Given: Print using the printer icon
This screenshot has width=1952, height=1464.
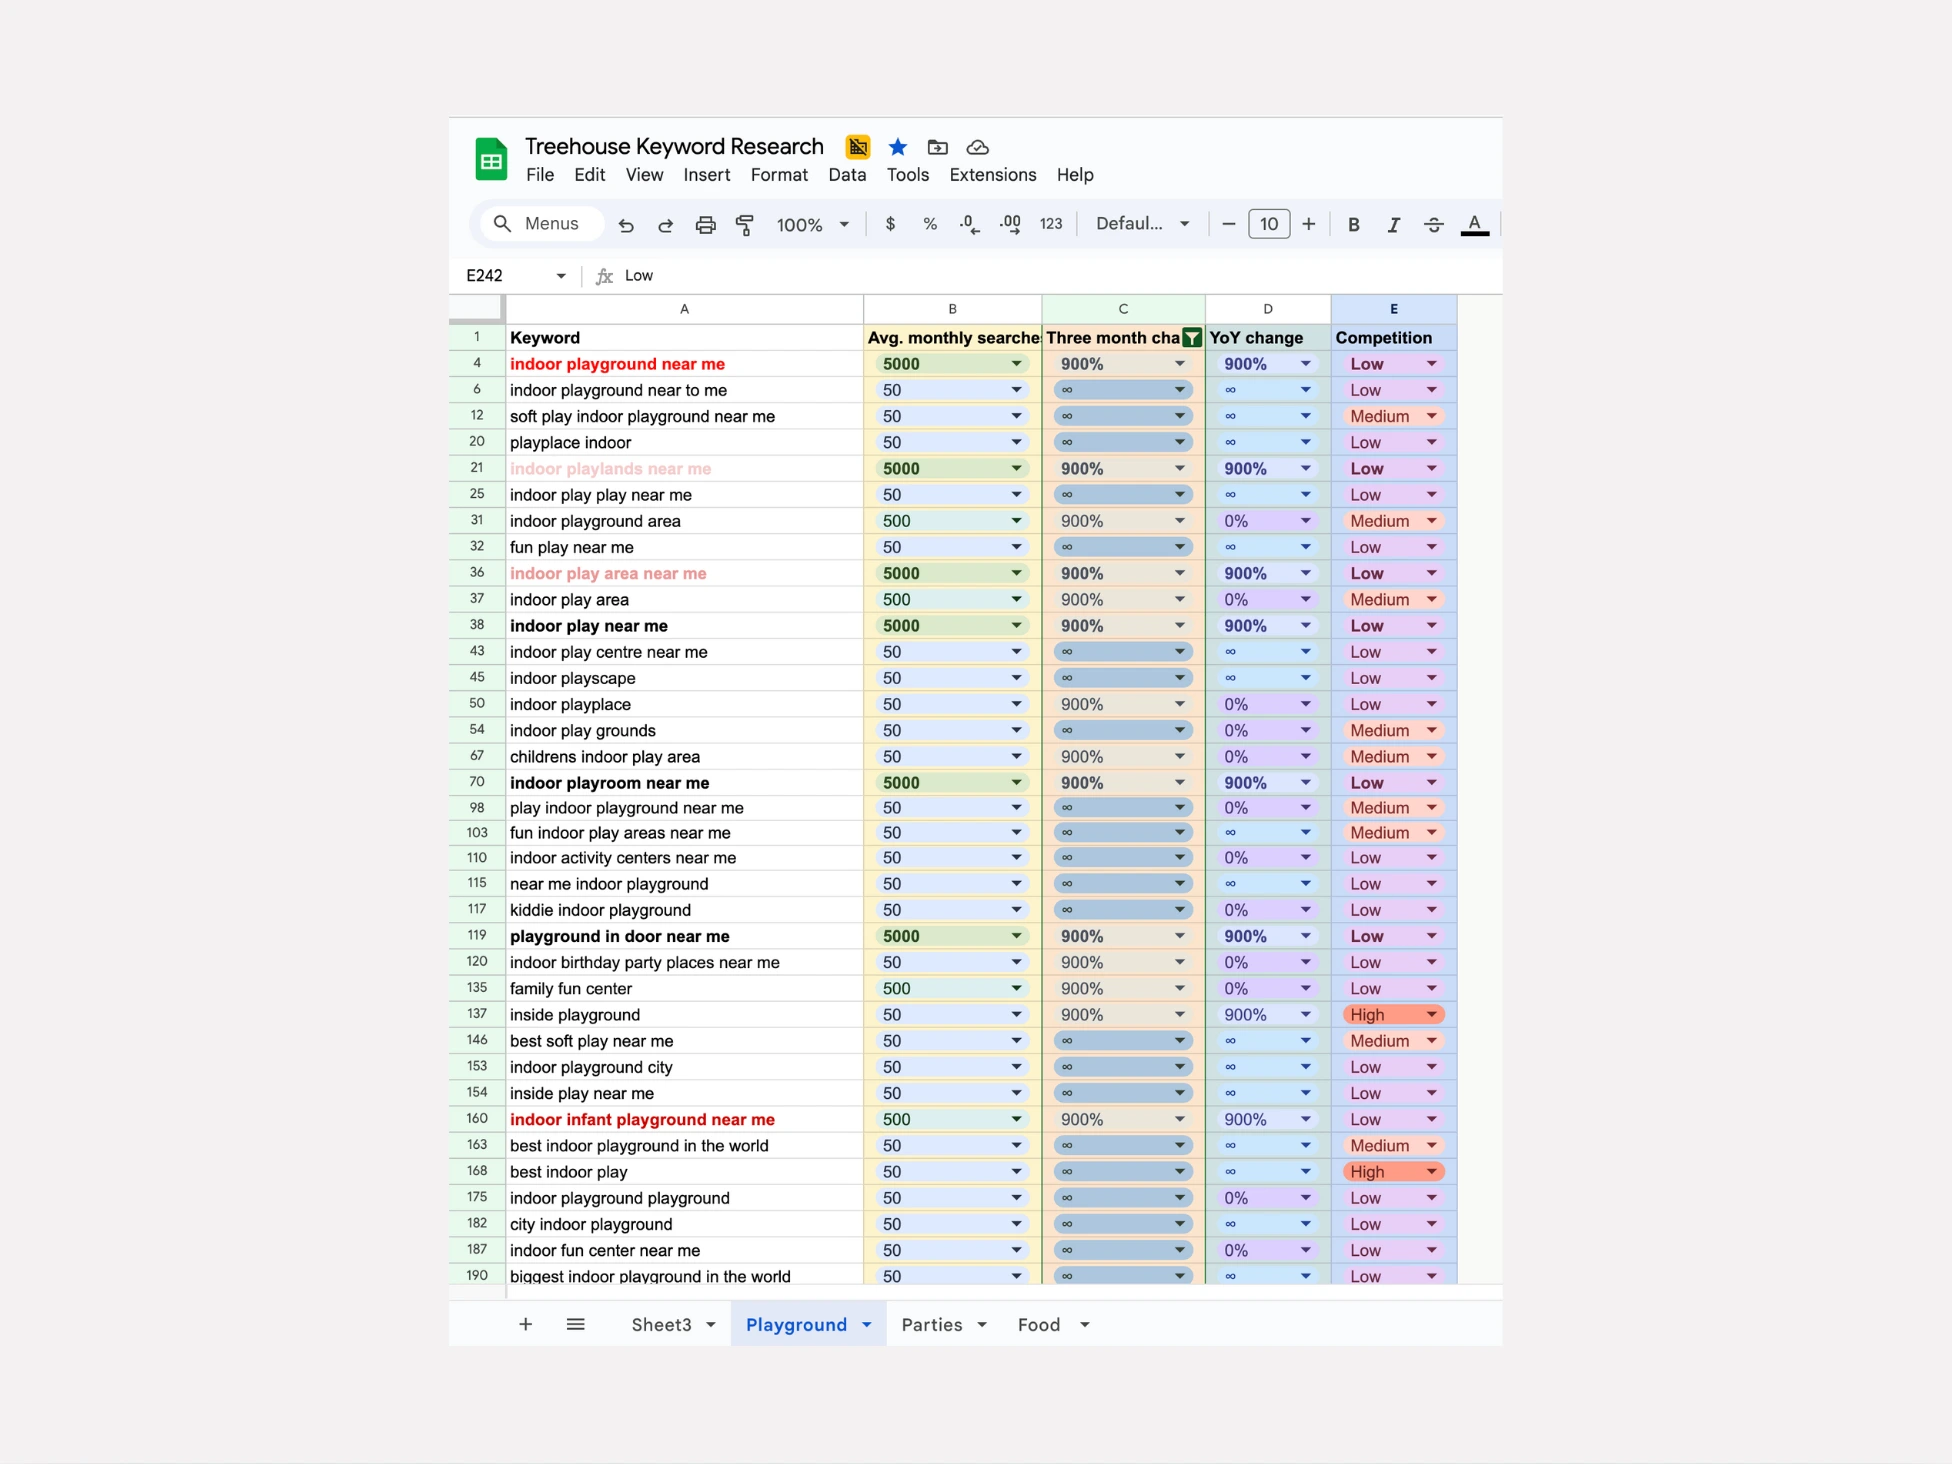Looking at the screenshot, I should click(705, 225).
